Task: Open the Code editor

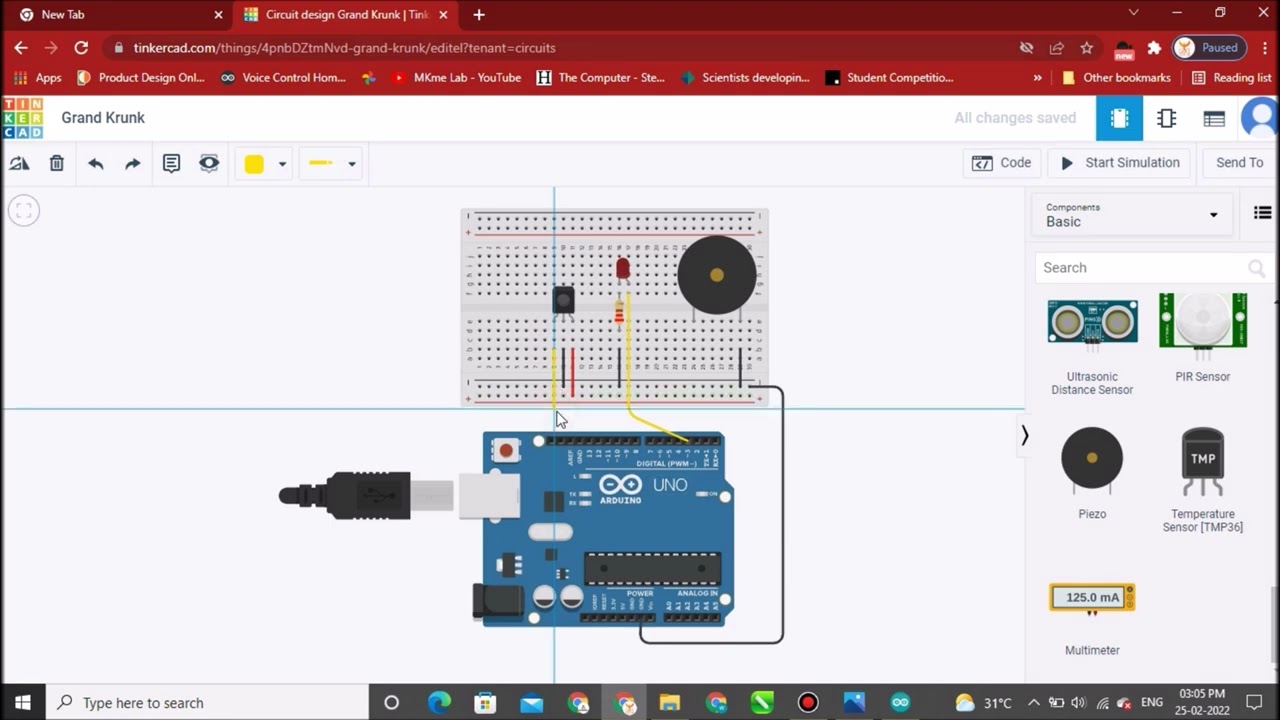Action: [x=1002, y=163]
